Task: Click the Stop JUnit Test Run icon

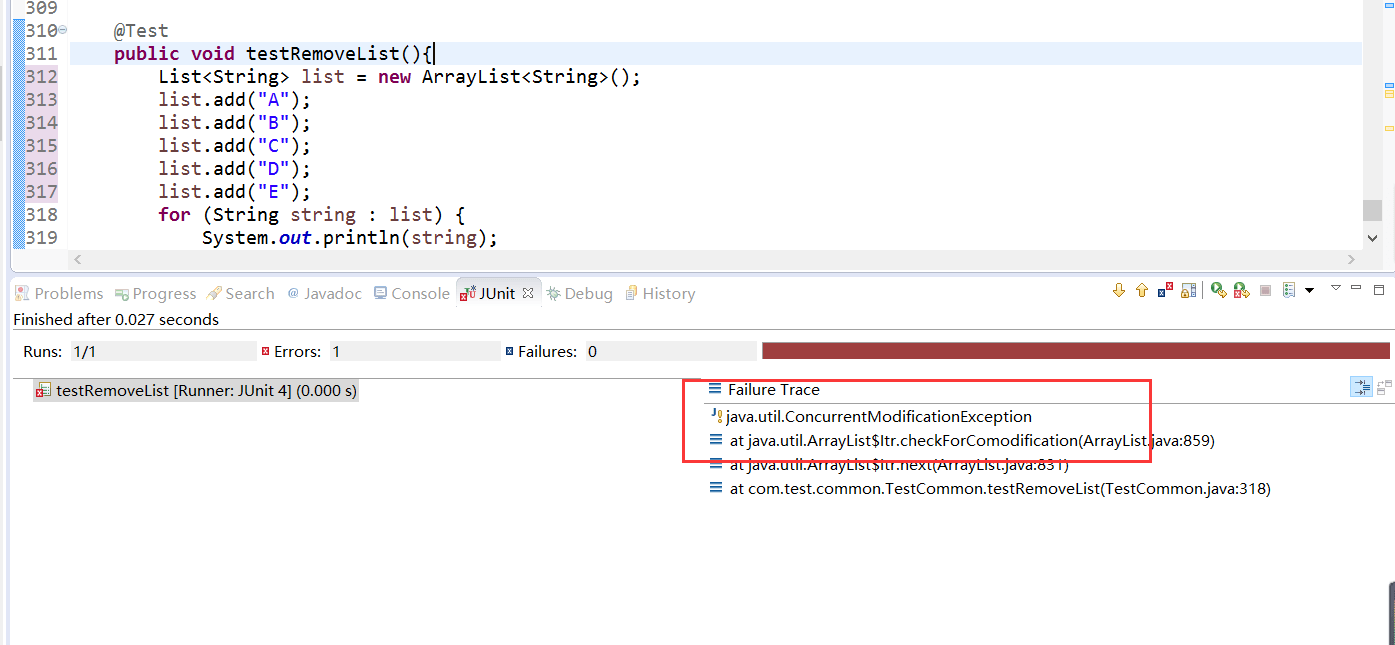Action: coord(1265,290)
